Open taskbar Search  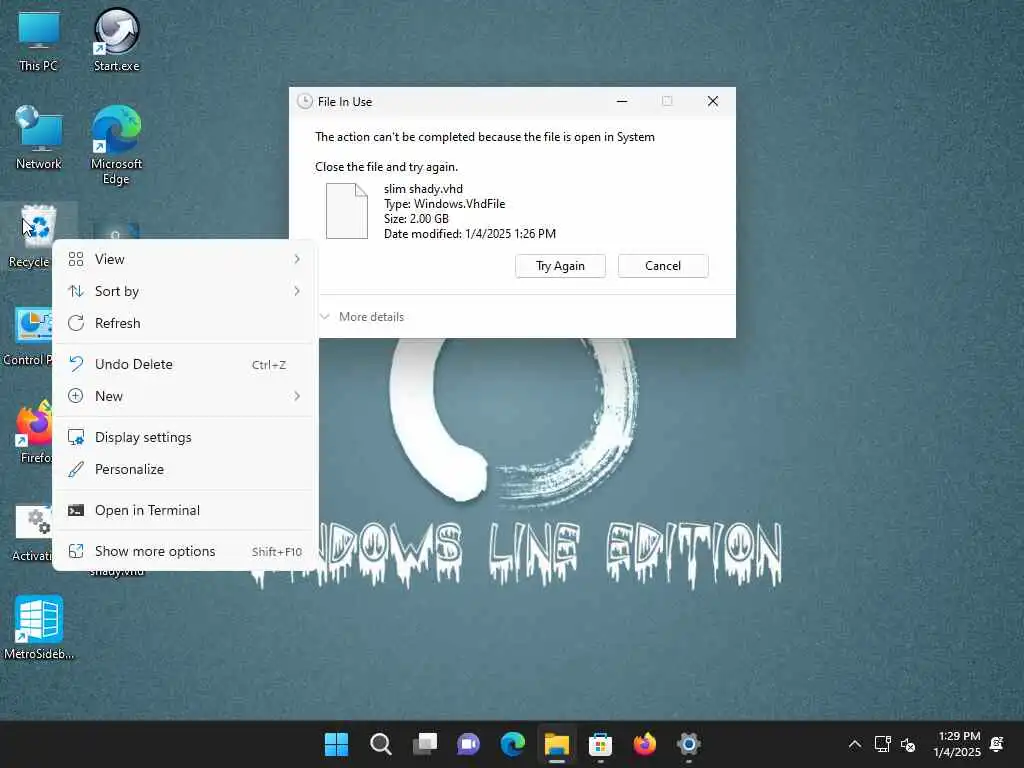[x=381, y=744]
